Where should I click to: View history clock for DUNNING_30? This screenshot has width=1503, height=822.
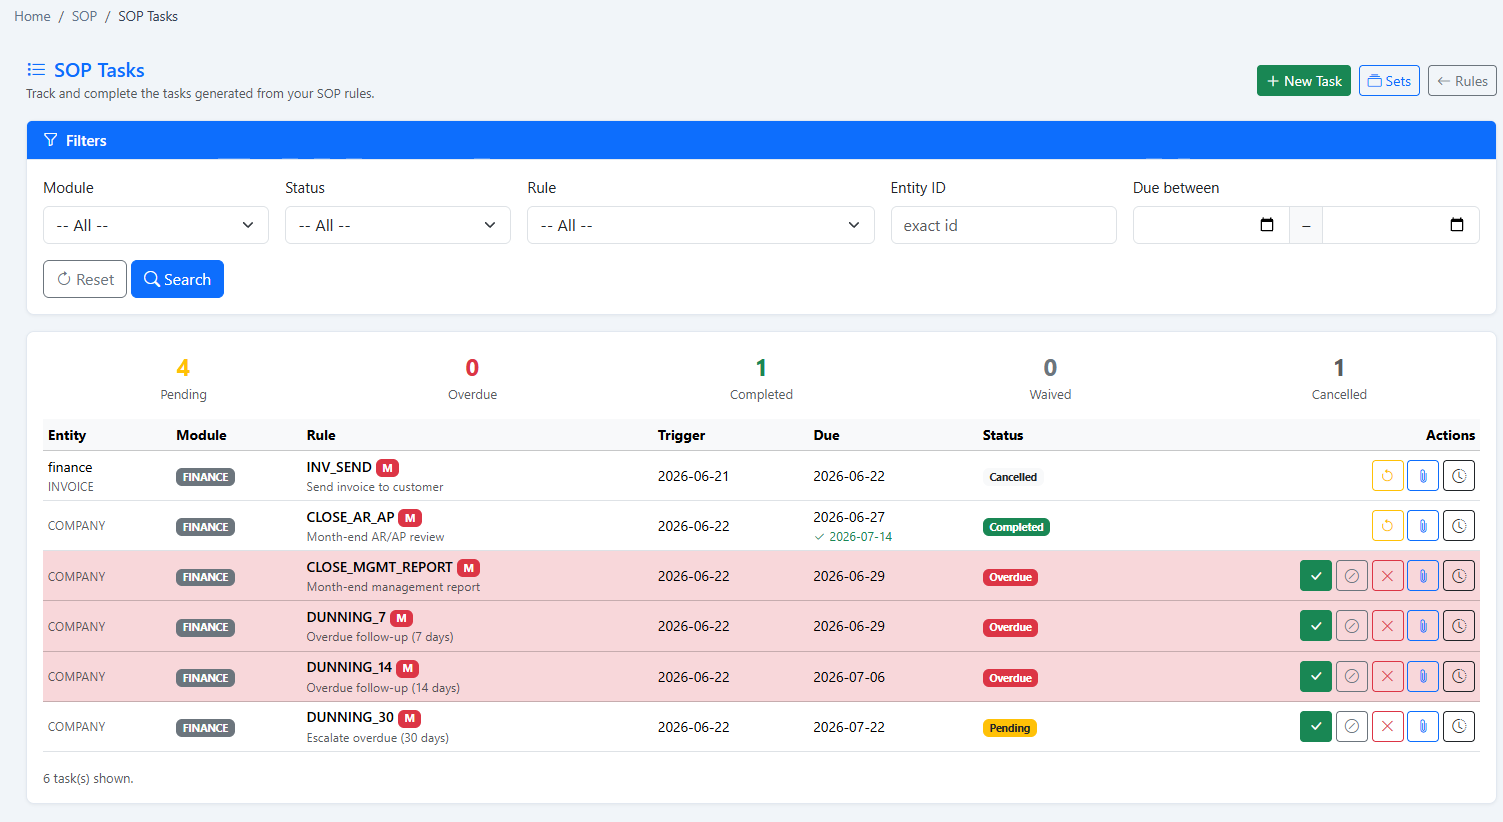point(1459,726)
